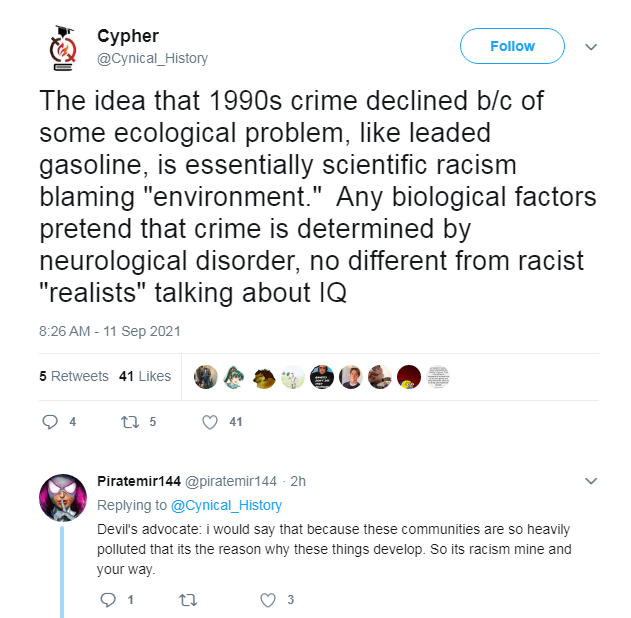
Task: Click the first liker's avatar thumbnail
Action: click(x=206, y=377)
